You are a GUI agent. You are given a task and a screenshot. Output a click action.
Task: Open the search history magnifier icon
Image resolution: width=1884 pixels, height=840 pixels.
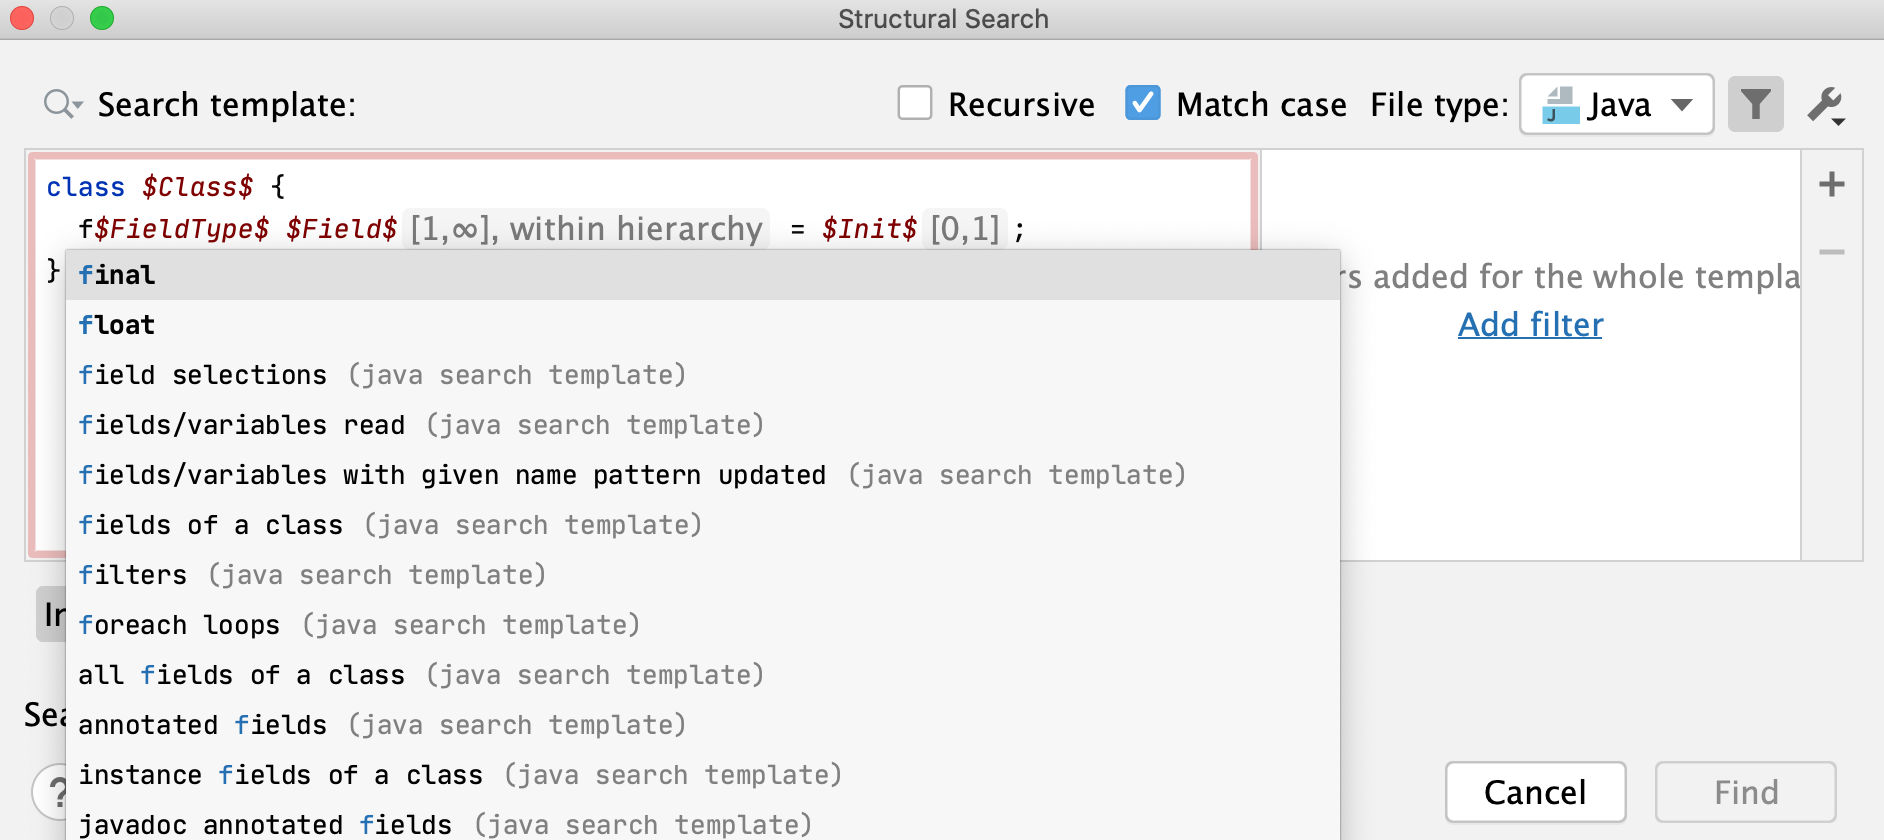click(x=61, y=104)
